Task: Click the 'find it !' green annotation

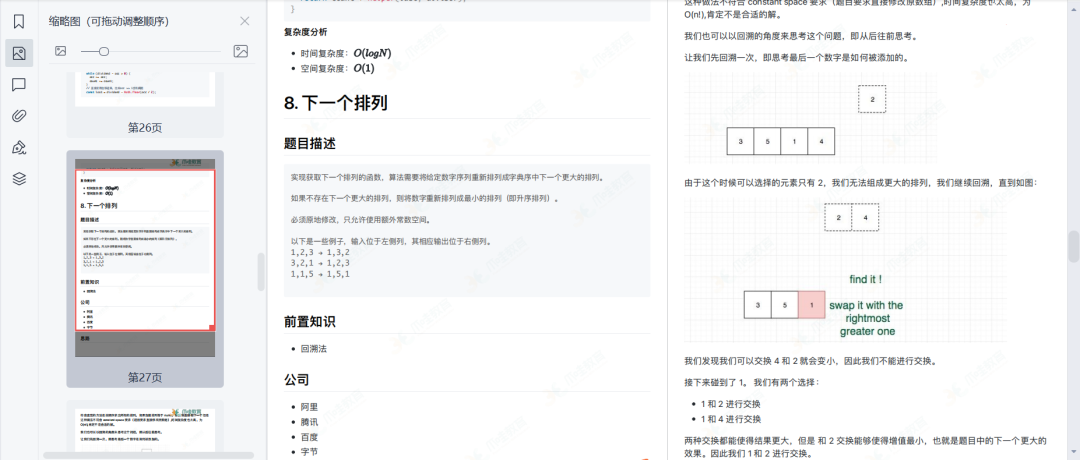Action: coord(866,280)
